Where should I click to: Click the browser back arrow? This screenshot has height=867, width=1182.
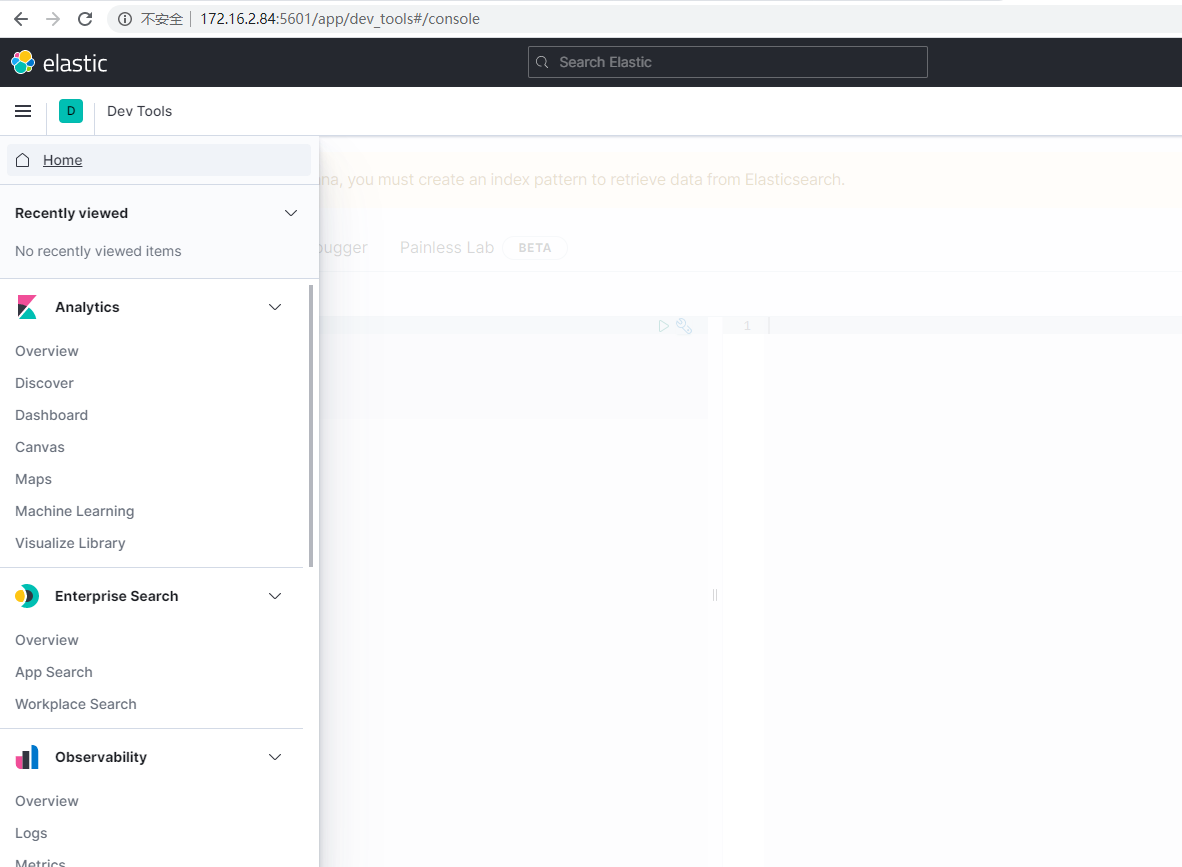[x=21, y=19]
